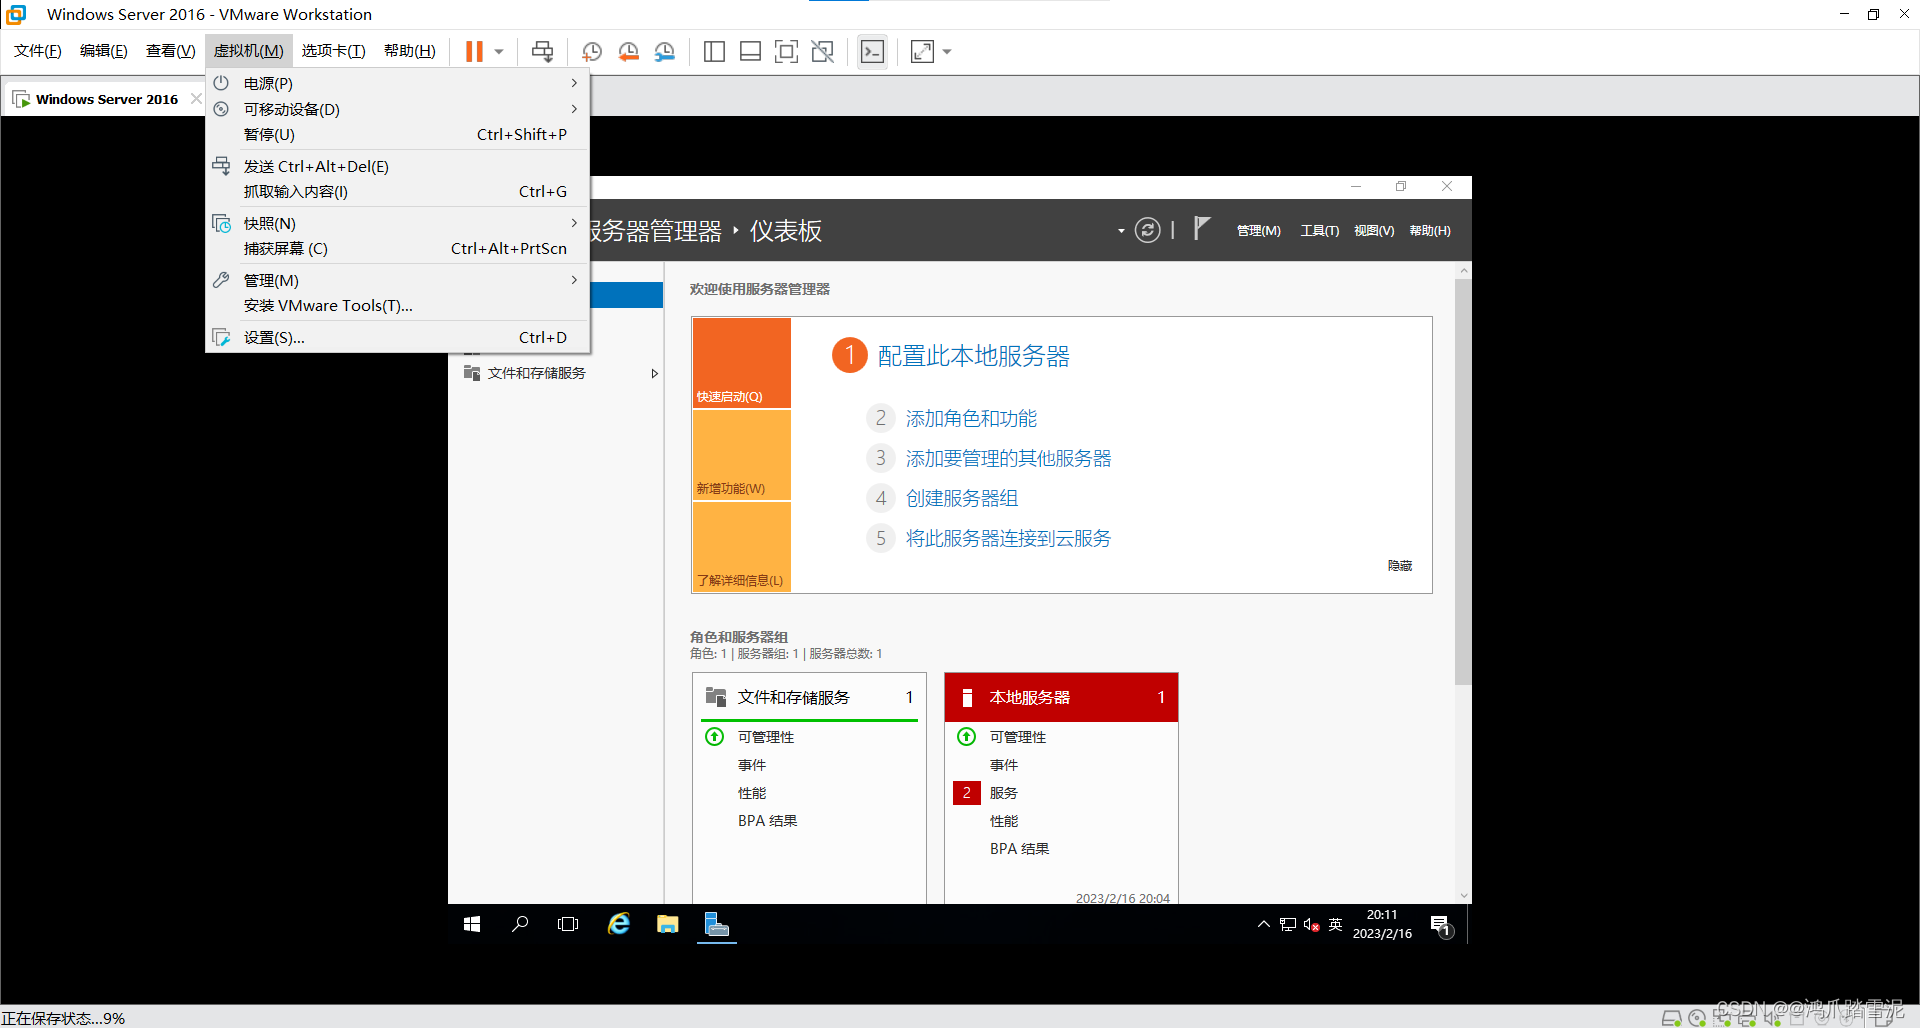The width and height of the screenshot is (1920, 1028).
Task: Open the guest Action Center notification icon
Action: [1441, 925]
